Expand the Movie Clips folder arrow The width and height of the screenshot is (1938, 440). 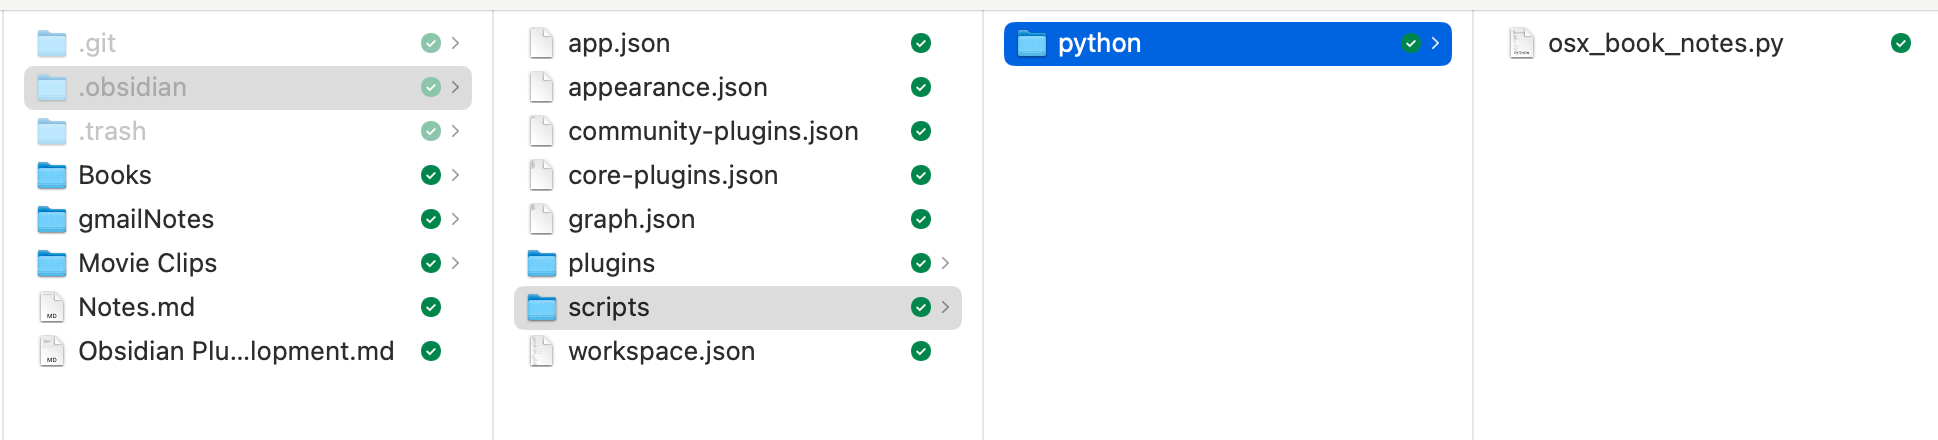456,264
